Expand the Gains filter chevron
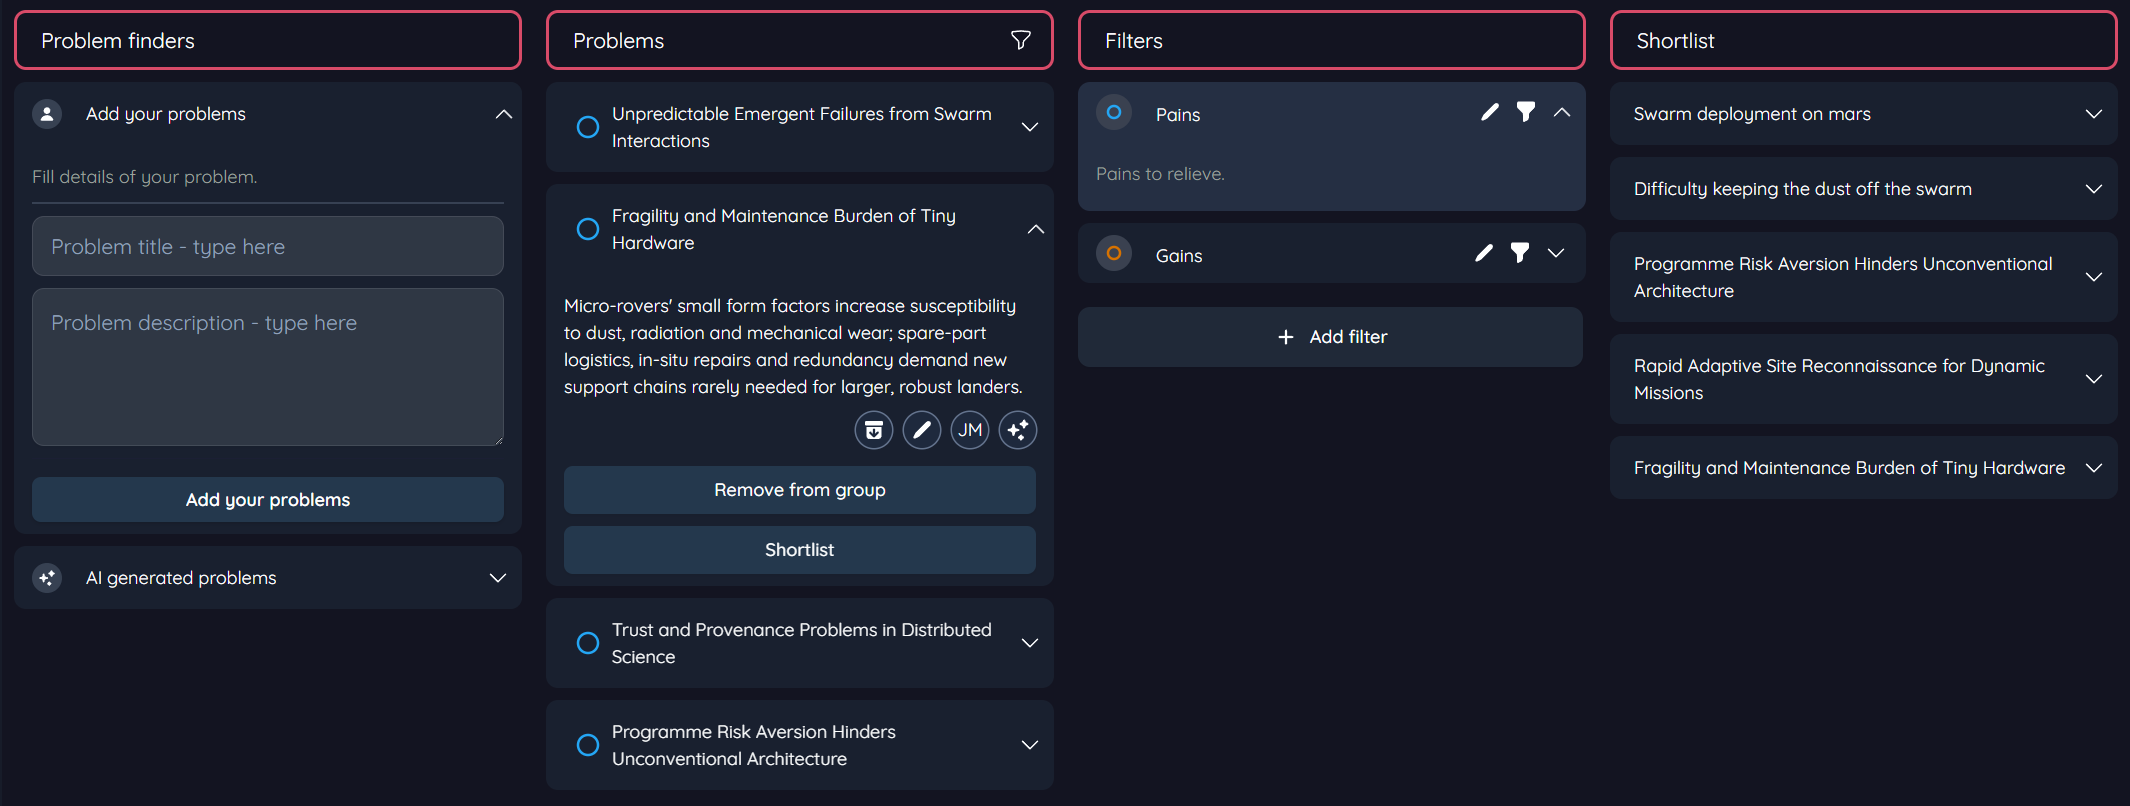 point(1555,253)
